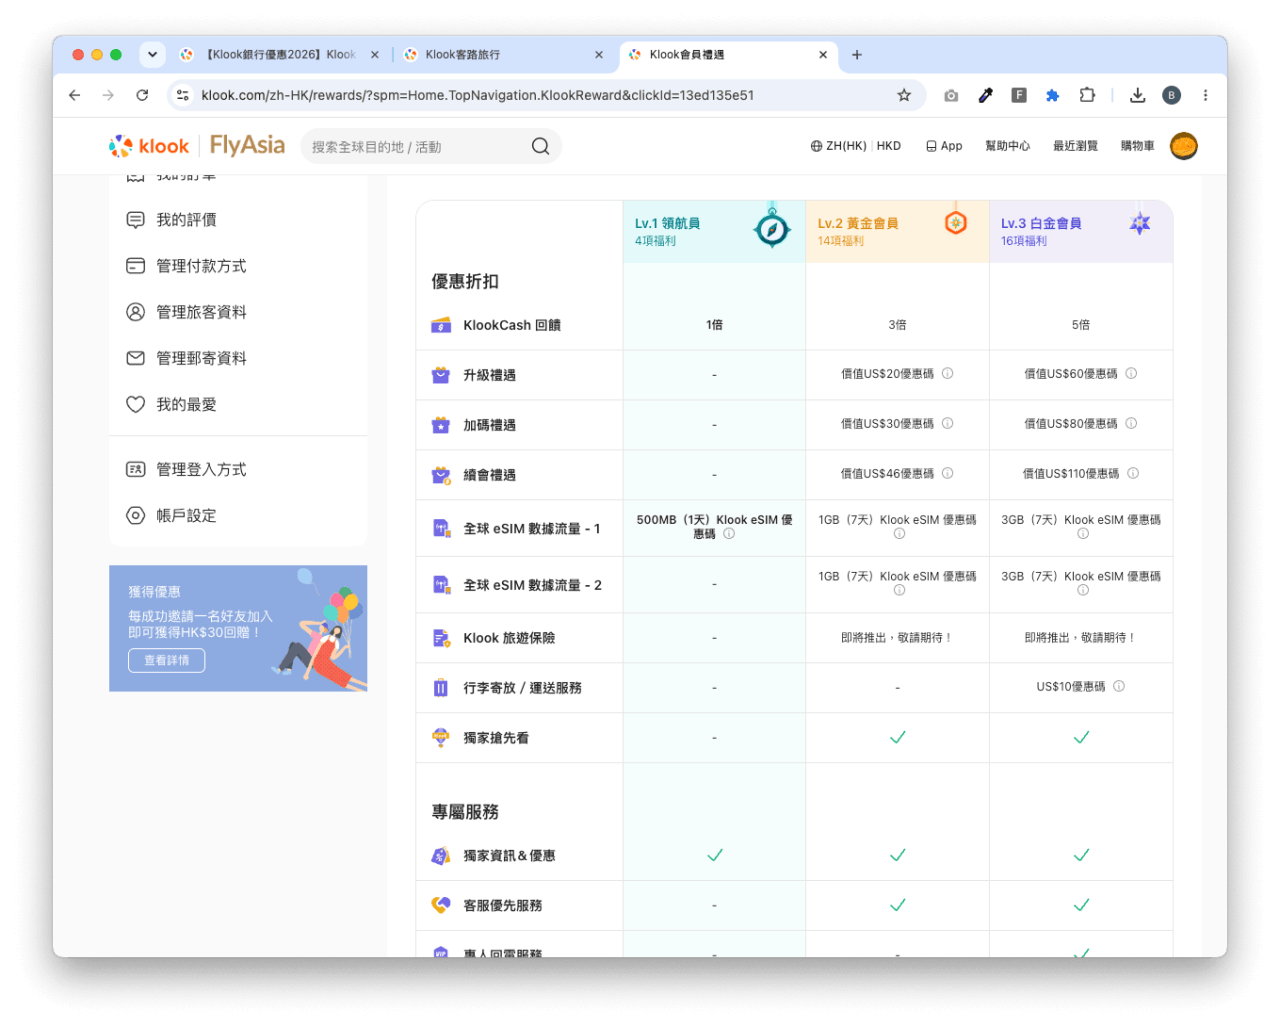Open the Chrome three-dot menu

[1205, 95]
